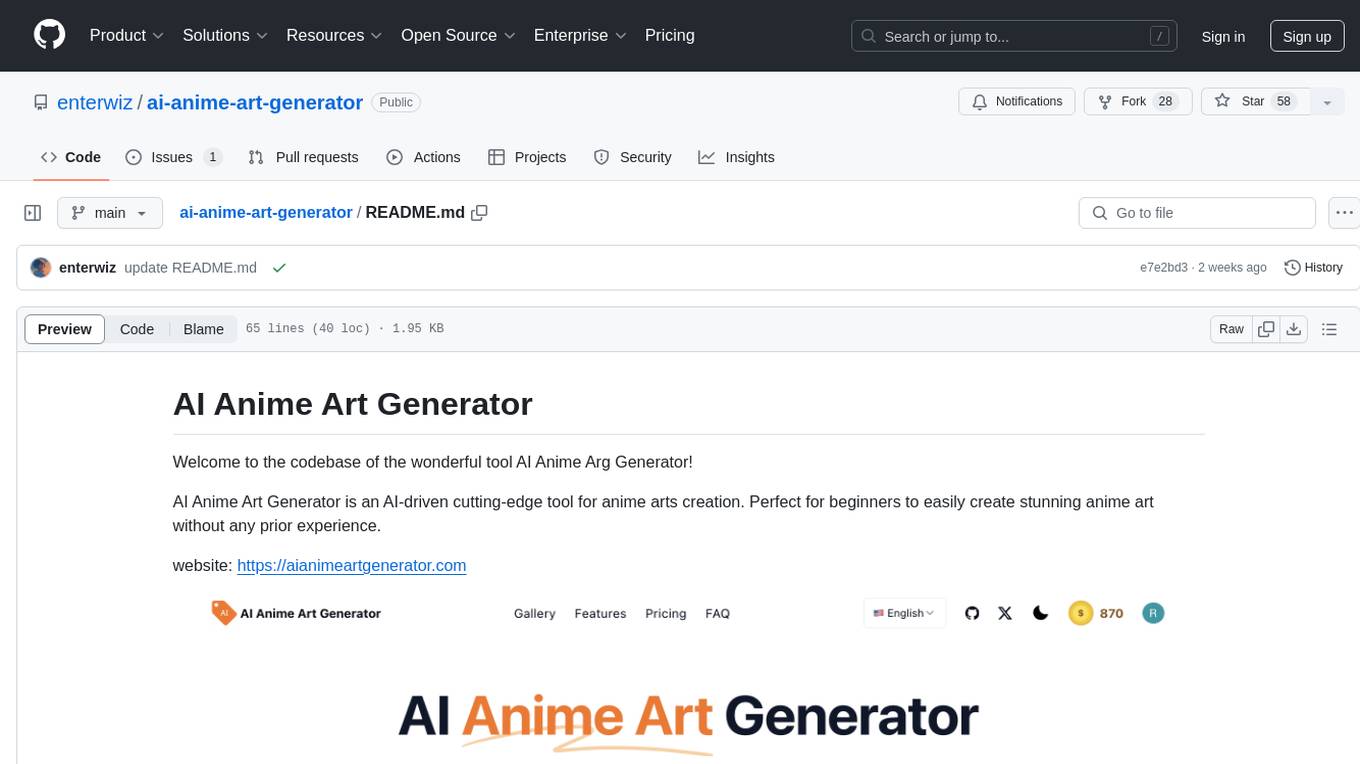Click FAQ in the embedded screenshot
Screen dimensions: 1360x764
point(717,613)
